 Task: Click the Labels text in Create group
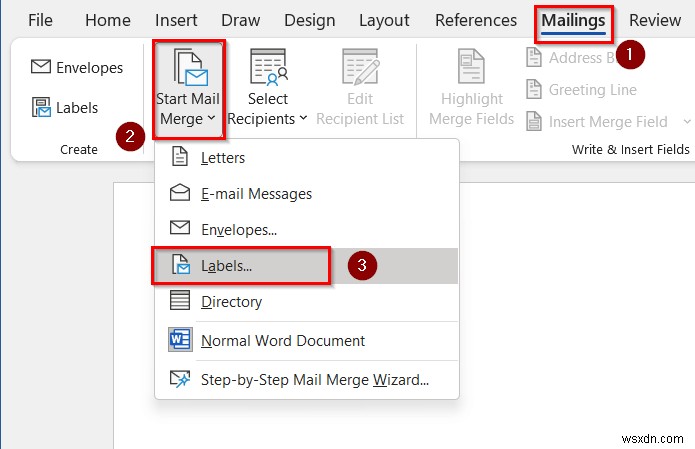pos(77,108)
